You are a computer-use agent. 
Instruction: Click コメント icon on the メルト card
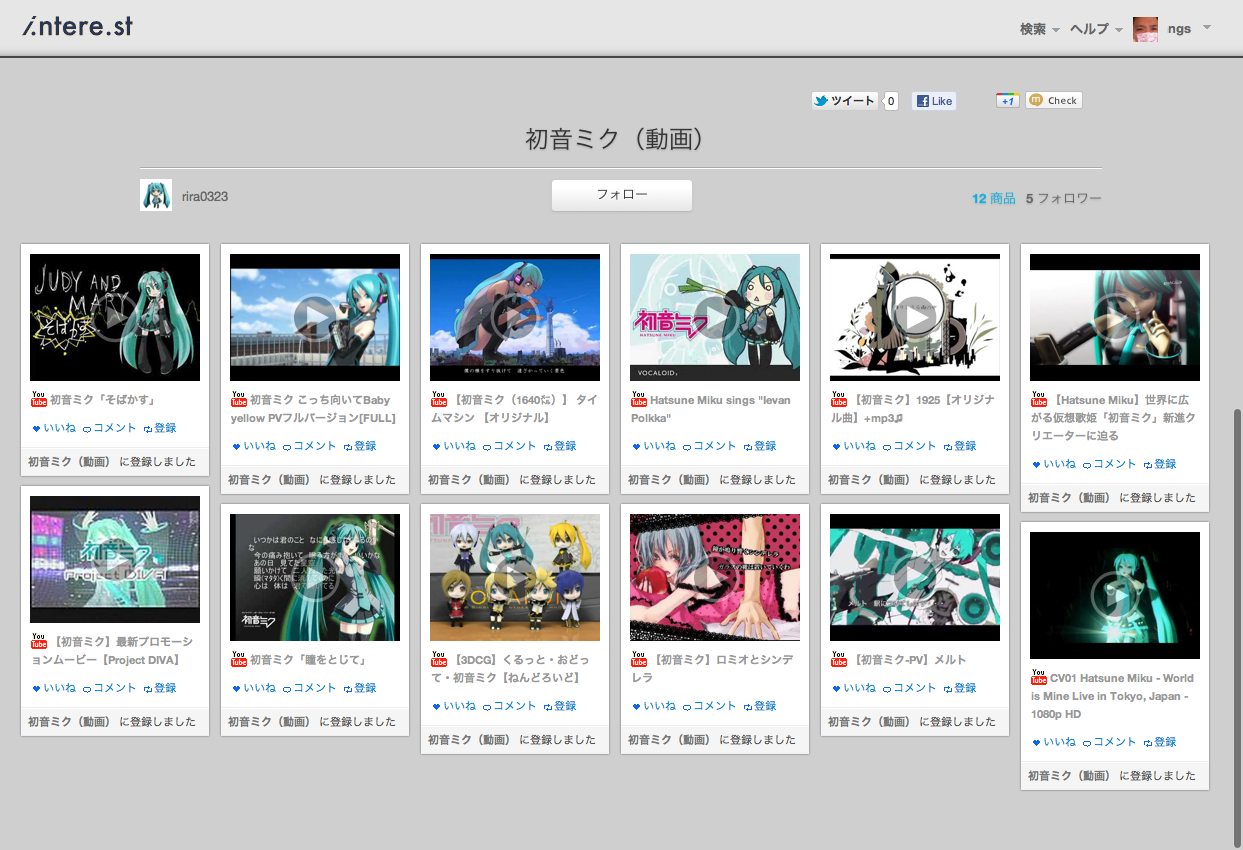point(887,688)
